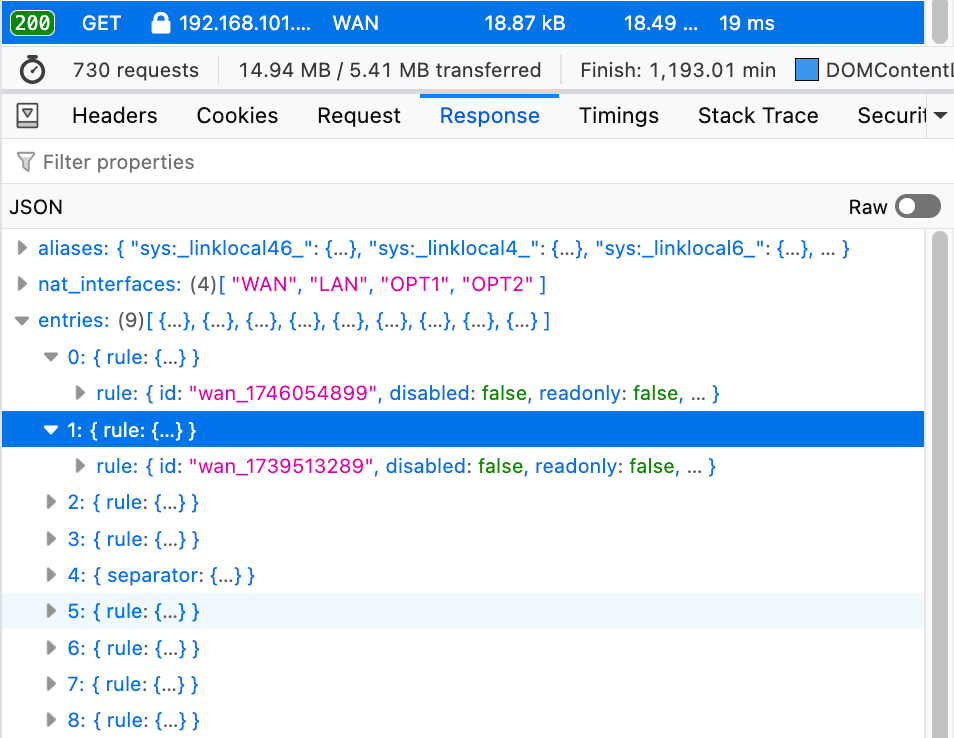Collapse the entries array
The image size is (954, 738).
(22, 321)
